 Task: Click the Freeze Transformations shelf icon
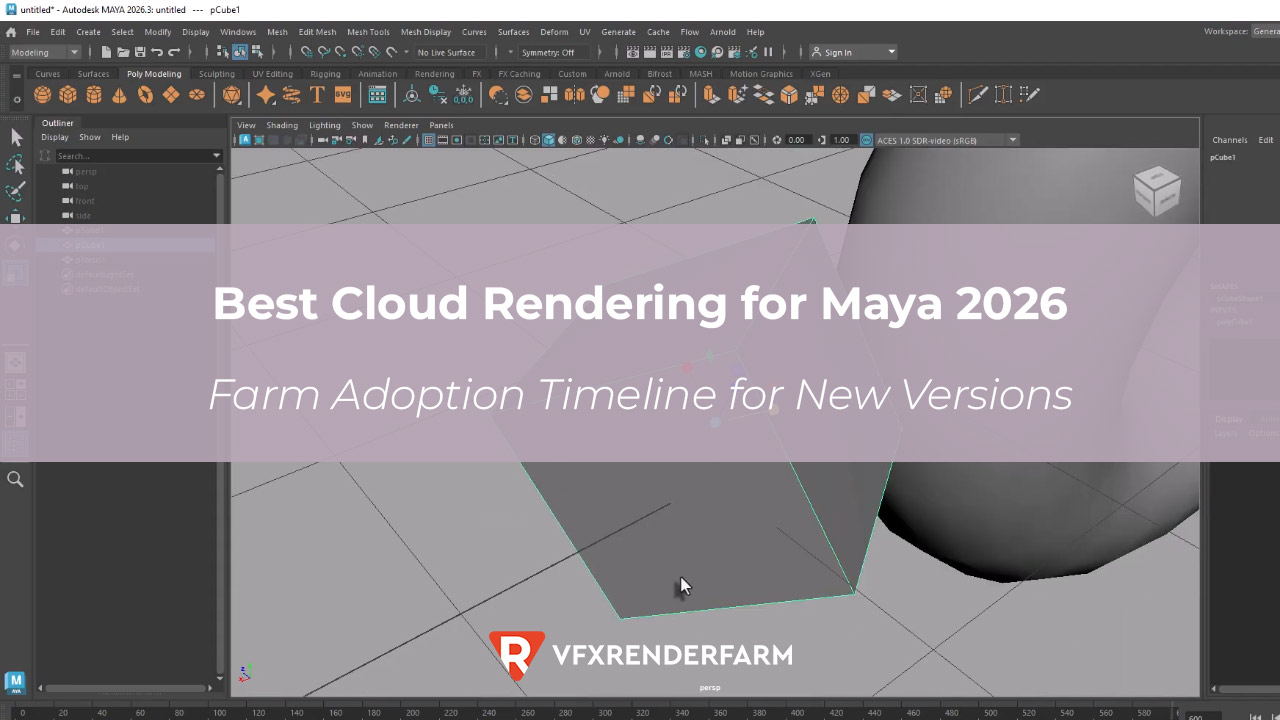point(463,95)
